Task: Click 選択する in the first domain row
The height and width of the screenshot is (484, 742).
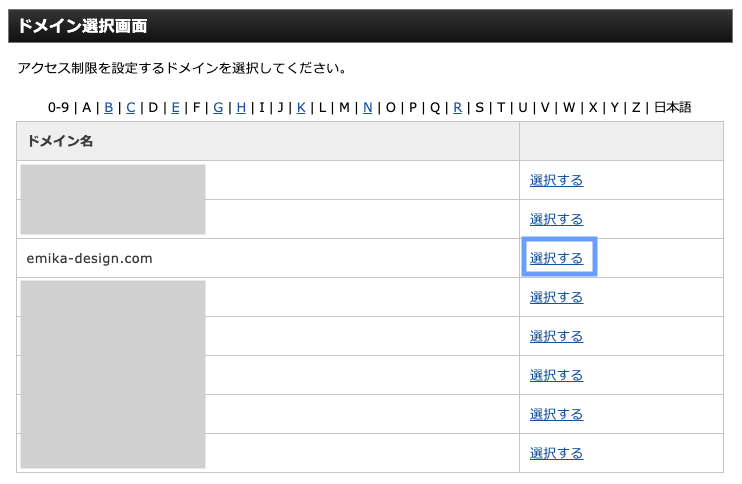Action: pos(556,180)
